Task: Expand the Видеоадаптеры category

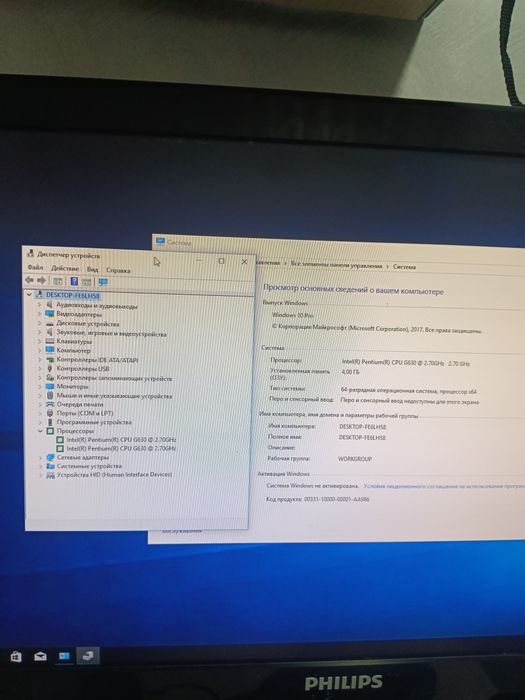Action: 39,313
